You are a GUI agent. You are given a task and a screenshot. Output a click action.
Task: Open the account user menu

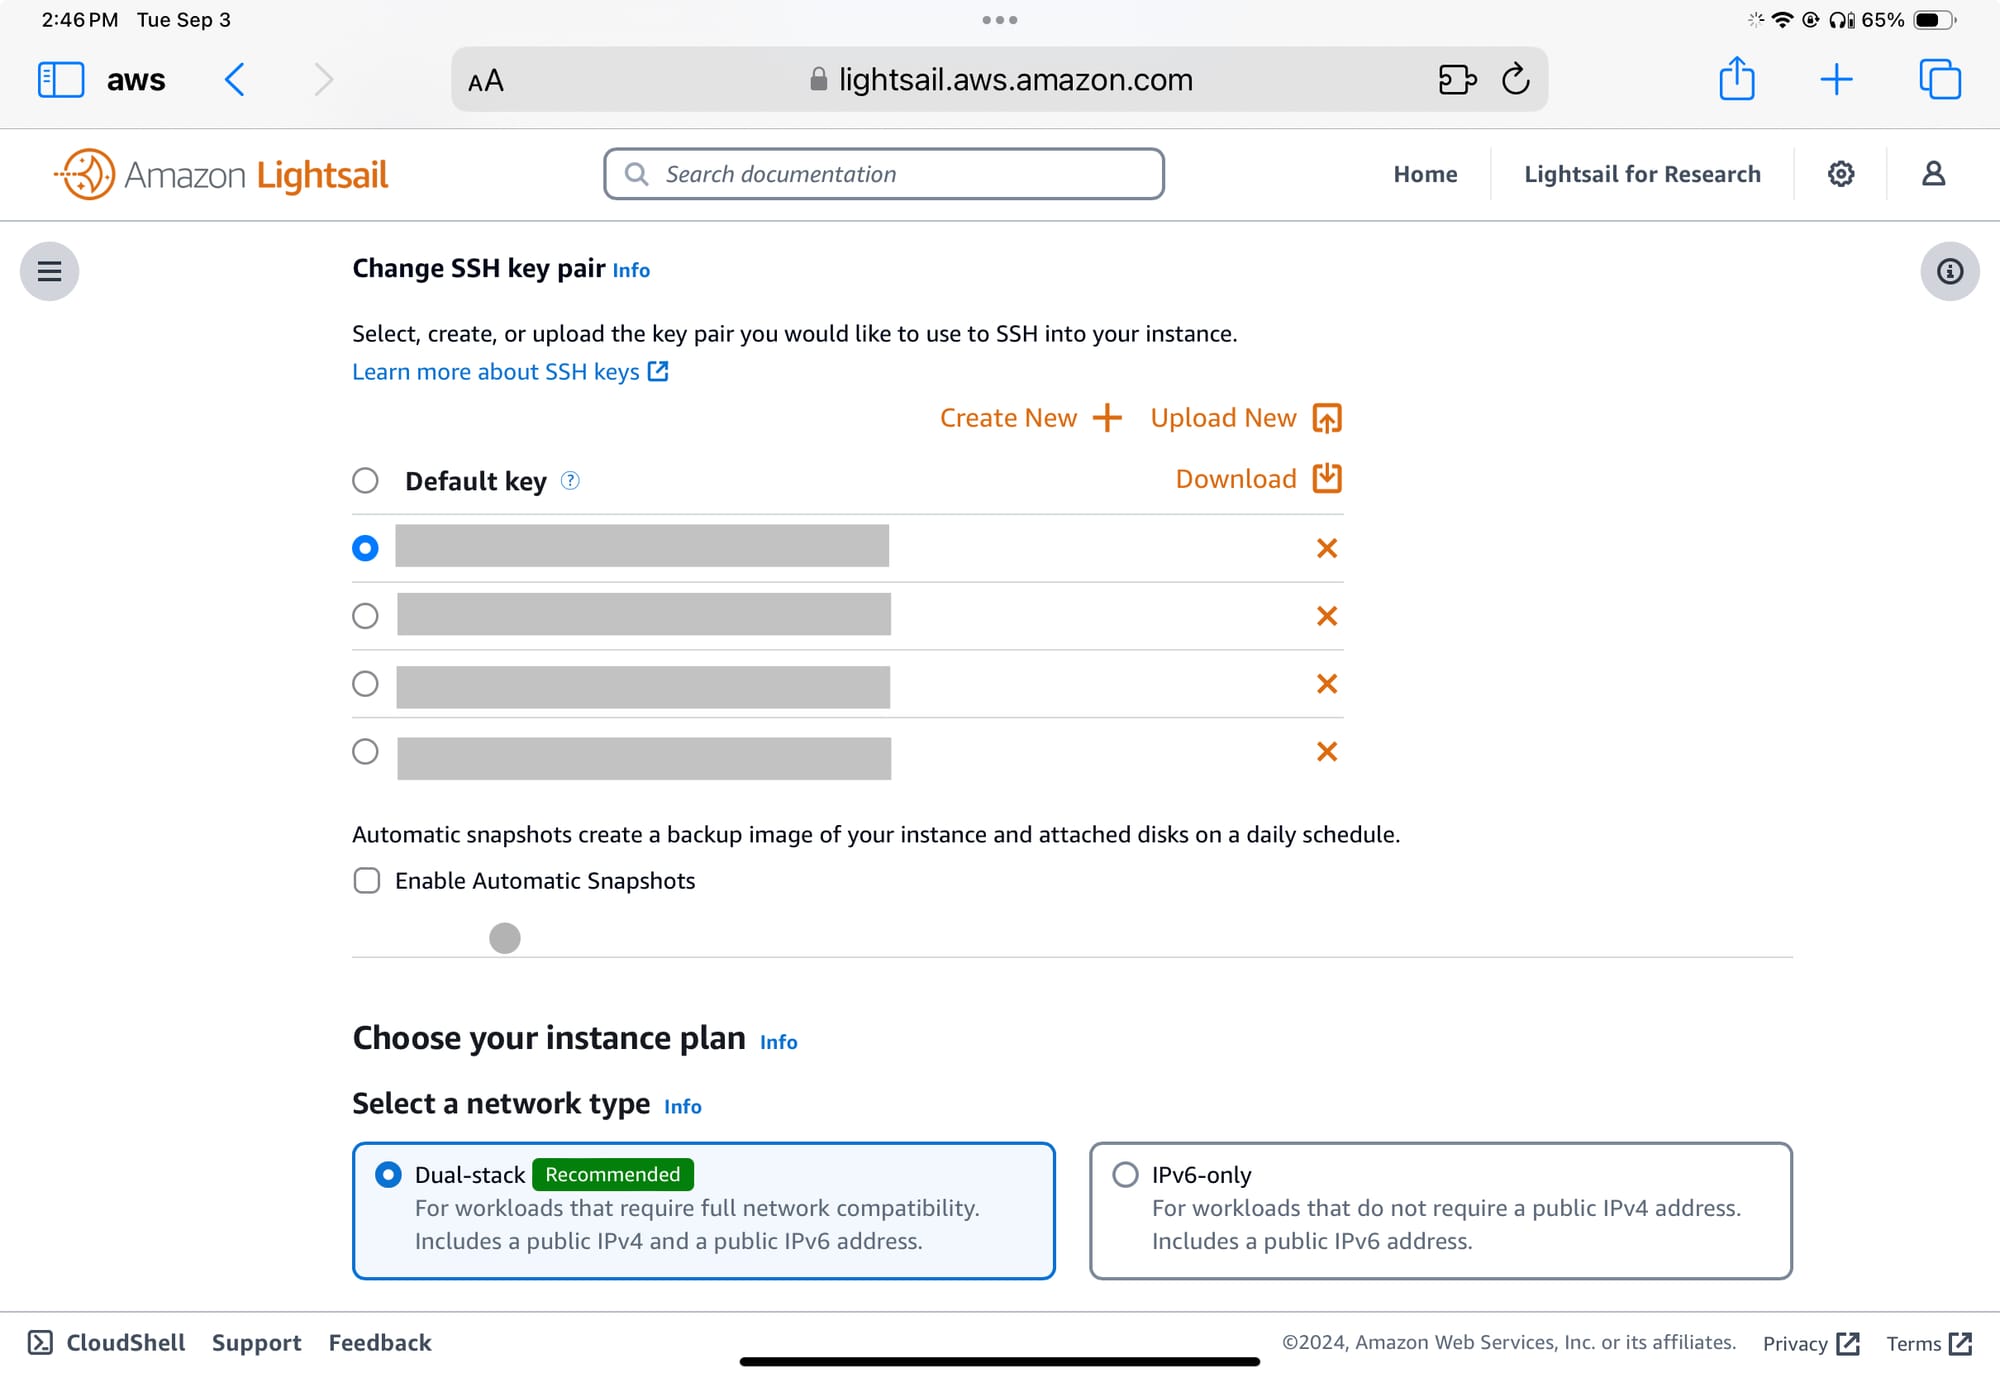1934,174
